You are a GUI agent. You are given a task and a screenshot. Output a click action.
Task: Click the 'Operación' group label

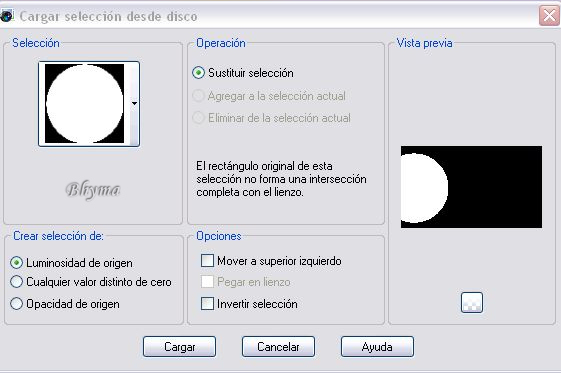221,43
